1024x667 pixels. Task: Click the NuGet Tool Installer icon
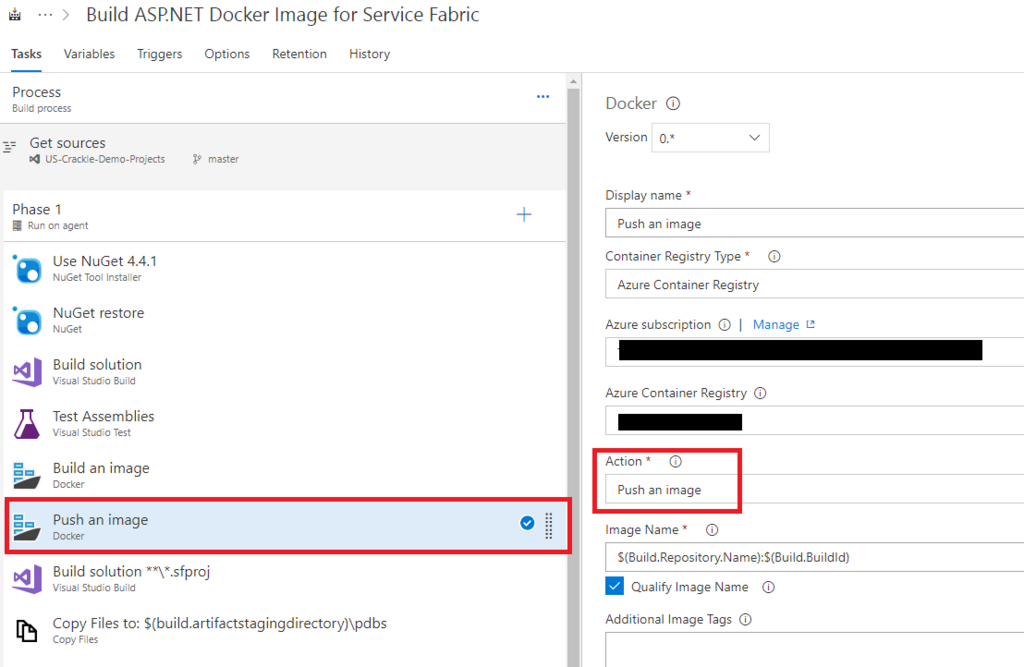(27, 269)
